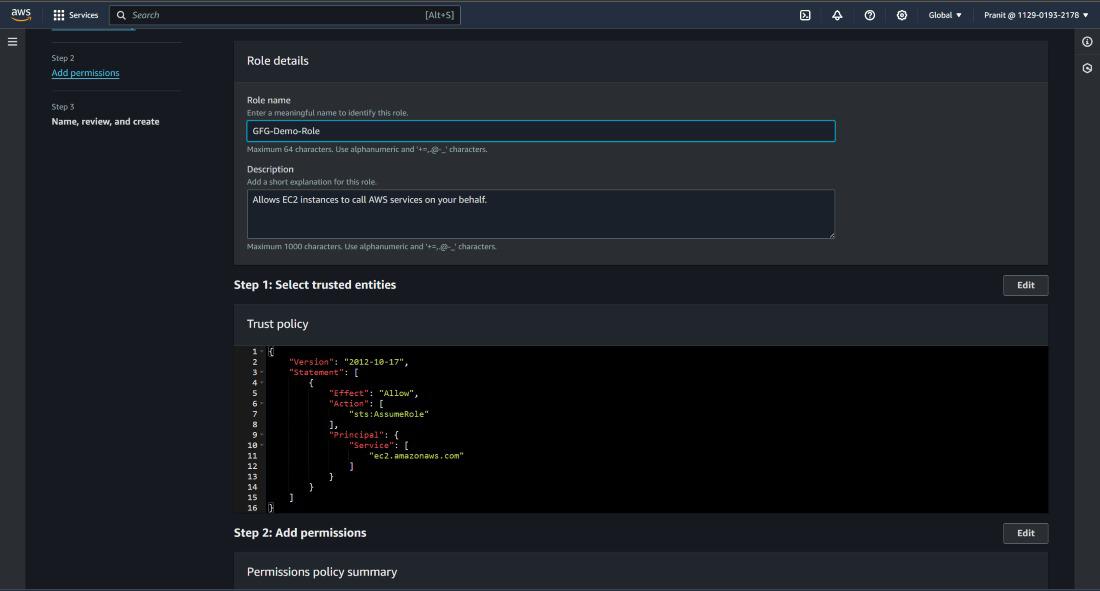
Task: Open the clock icon below the info icon
Action: coord(1087,68)
